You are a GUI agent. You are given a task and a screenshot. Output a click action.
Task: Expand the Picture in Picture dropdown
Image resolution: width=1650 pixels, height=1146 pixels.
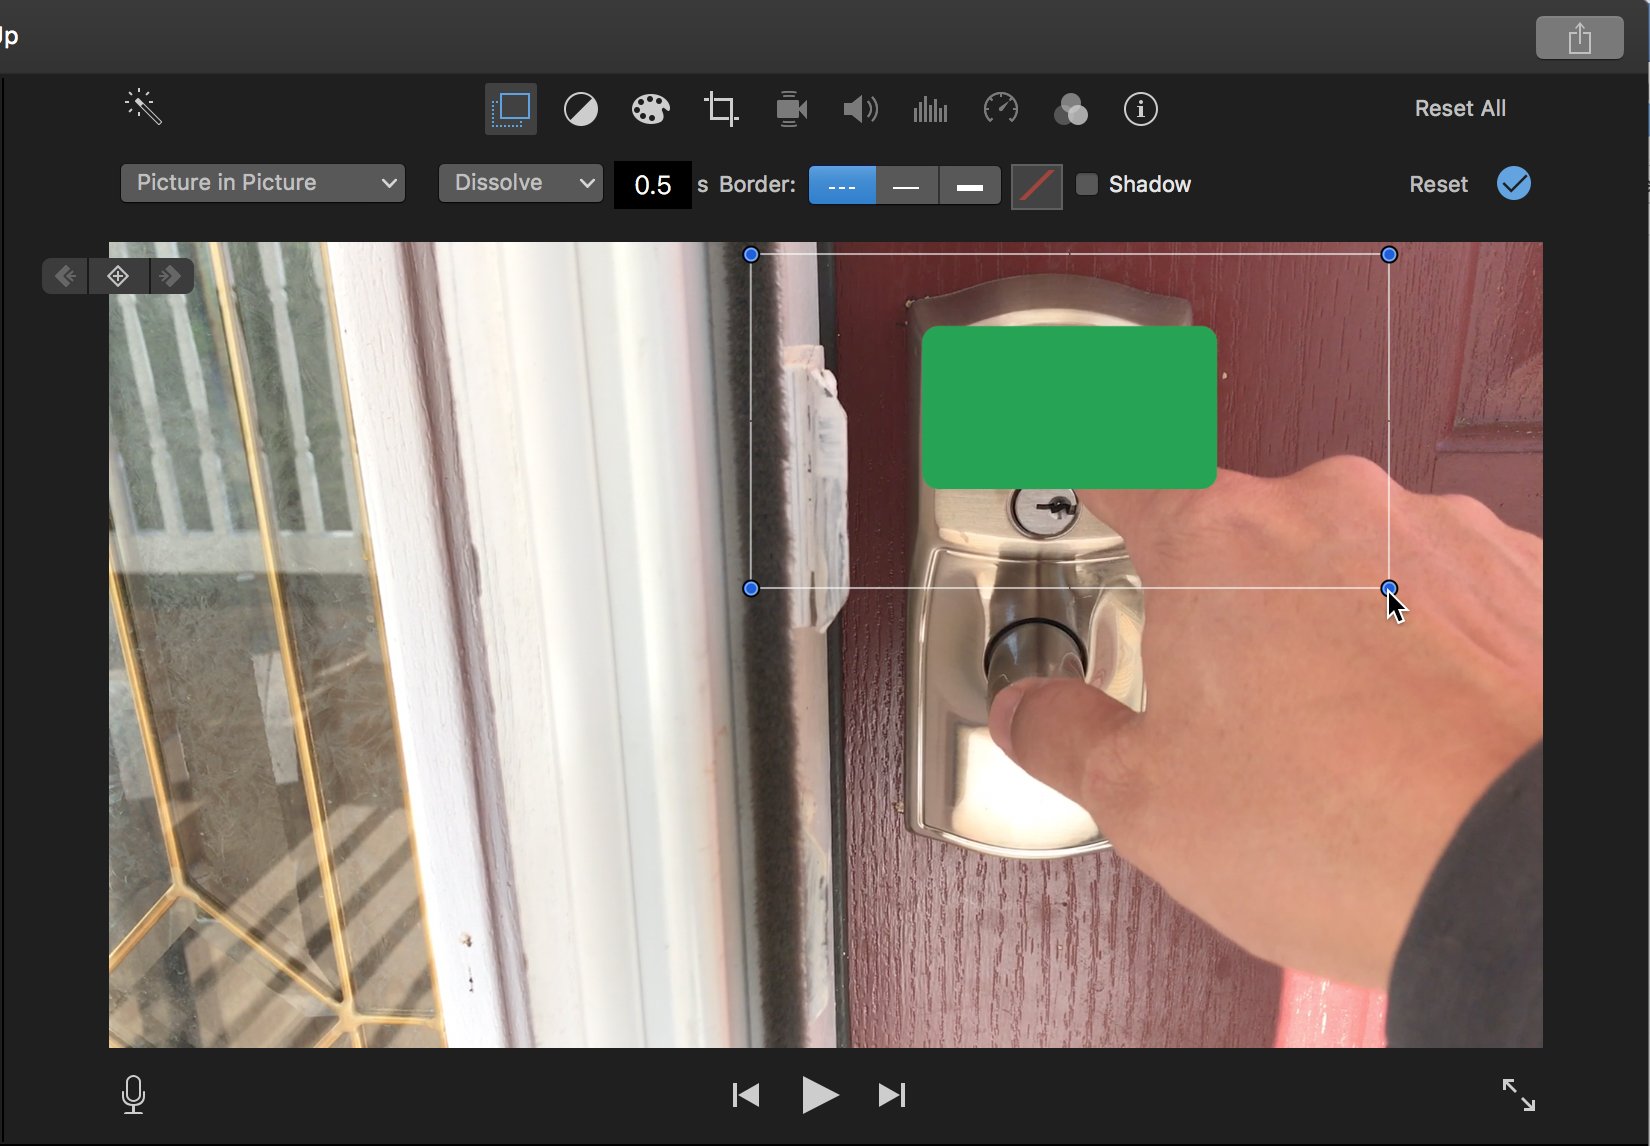[263, 183]
